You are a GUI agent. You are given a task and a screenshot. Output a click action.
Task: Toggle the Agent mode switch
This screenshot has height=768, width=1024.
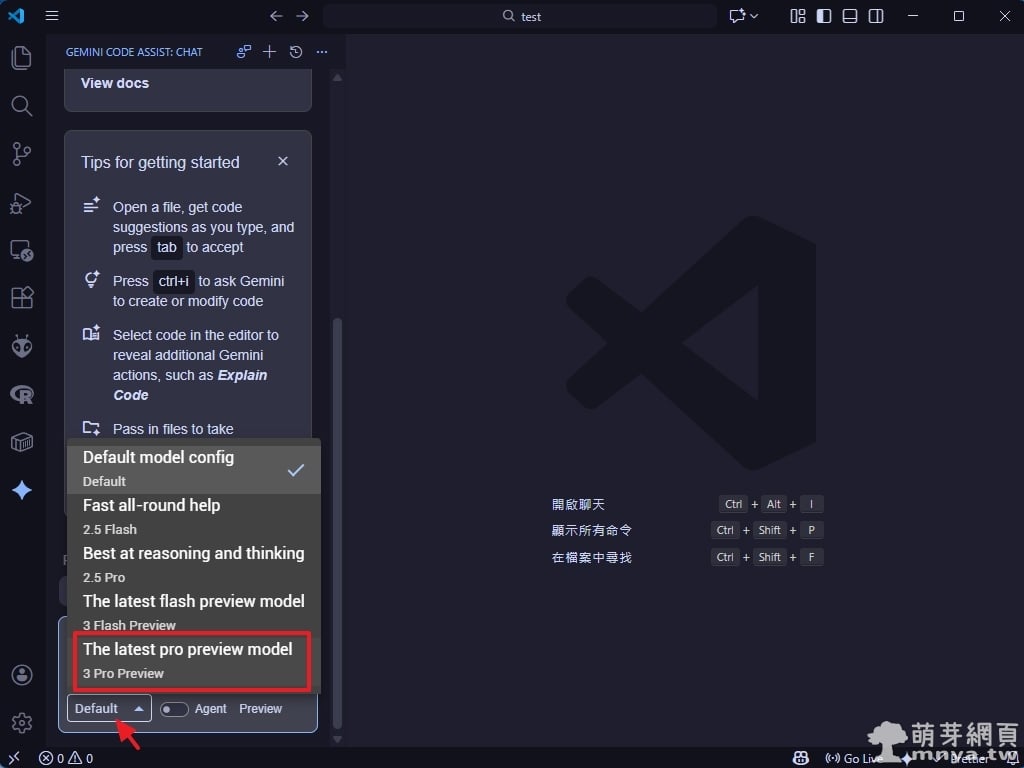(x=174, y=709)
